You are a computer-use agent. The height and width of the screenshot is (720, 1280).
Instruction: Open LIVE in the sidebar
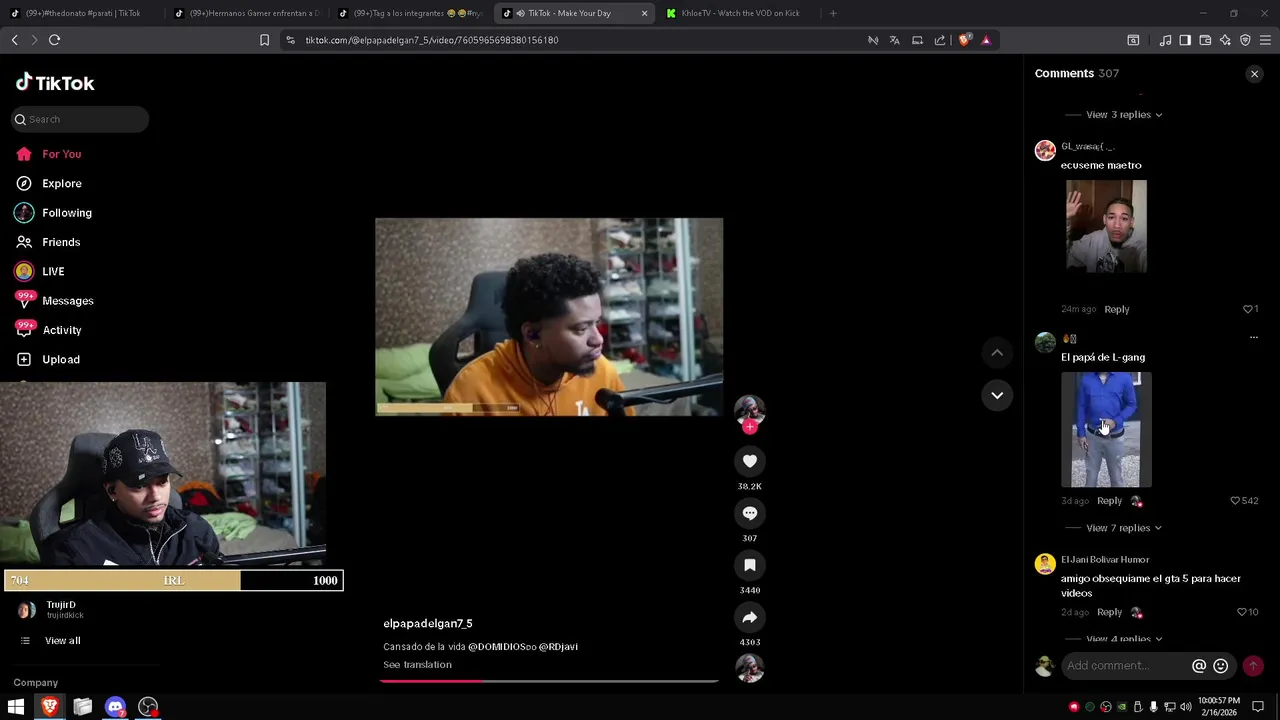tap(53, 272)
